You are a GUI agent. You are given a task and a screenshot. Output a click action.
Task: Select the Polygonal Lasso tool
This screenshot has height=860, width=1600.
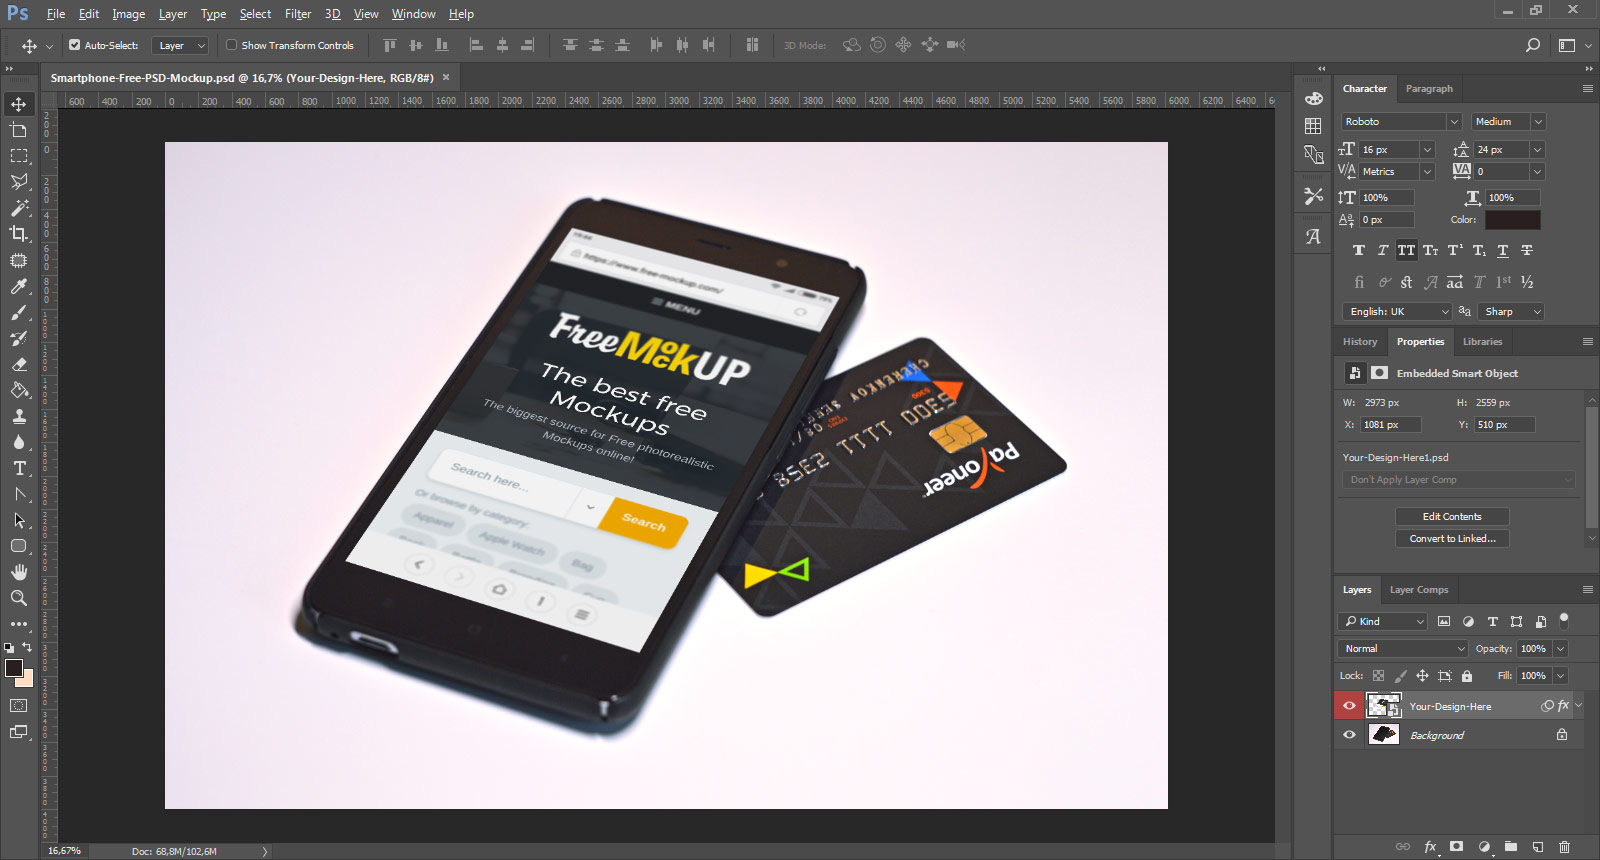pyautogui.click(x=19, y=182)
